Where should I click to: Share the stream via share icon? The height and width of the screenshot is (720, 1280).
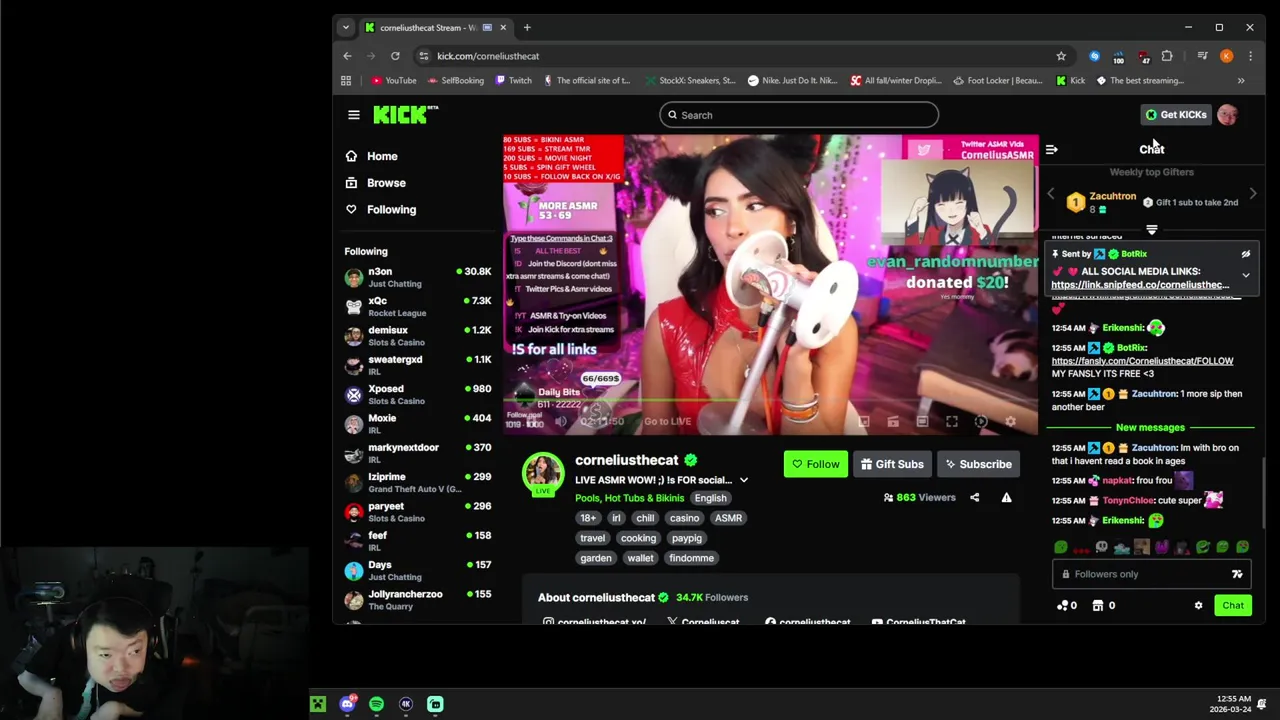pyautogui.click(x=974, y=497)
